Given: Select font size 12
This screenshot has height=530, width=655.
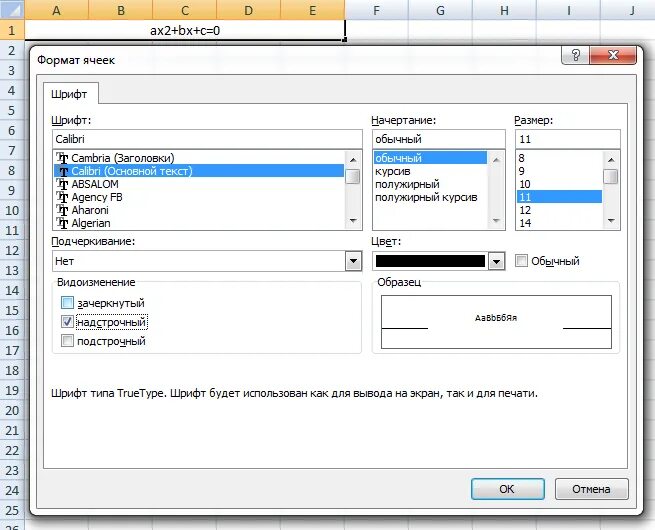Looking at the screenshot, I should pos(559,210).
